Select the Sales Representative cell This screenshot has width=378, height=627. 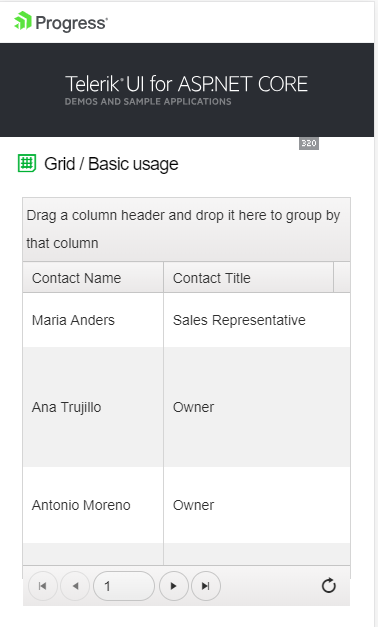(x=257, y=320)
